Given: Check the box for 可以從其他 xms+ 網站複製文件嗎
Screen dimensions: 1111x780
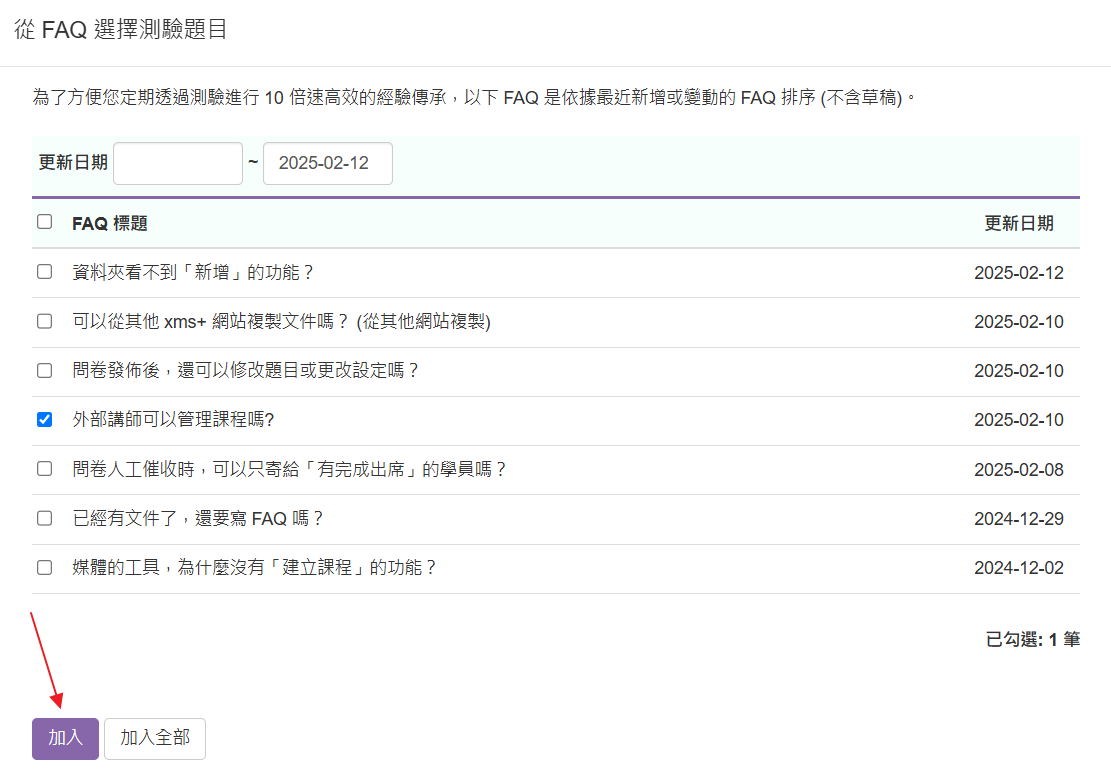Looking at the screenshot, I should coord(44,321).
